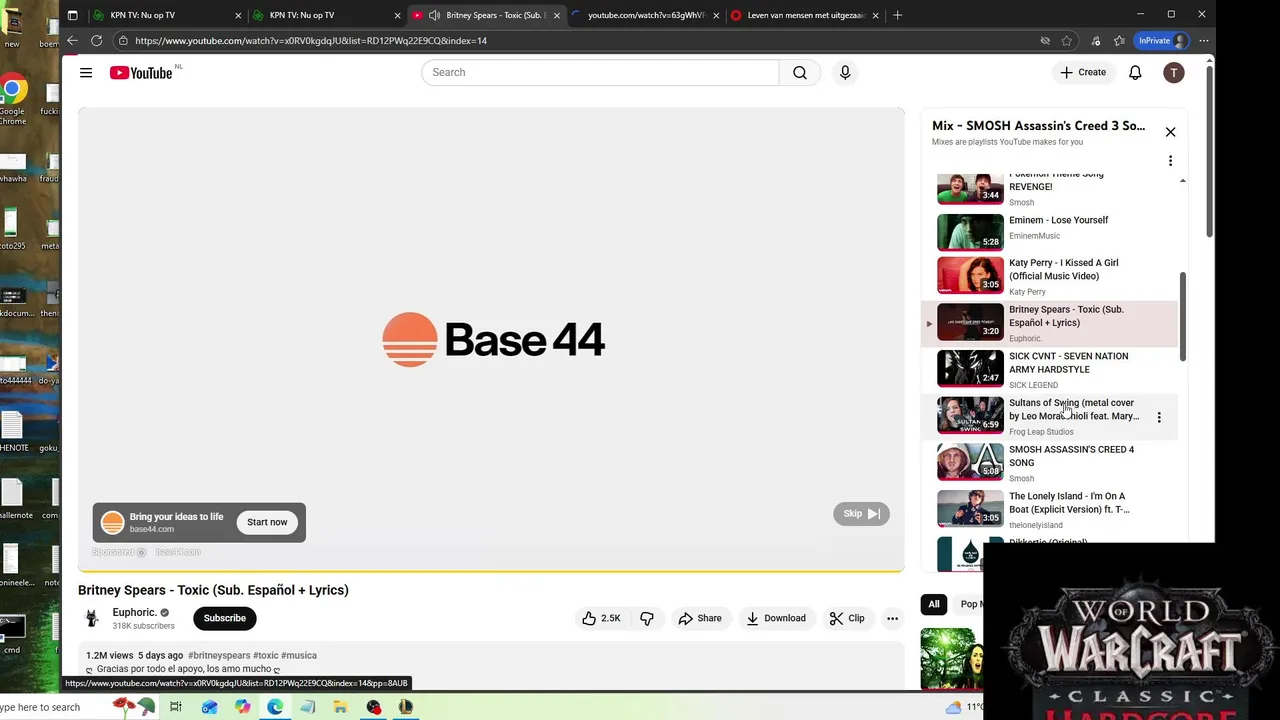Open the Euphoric. channel name link
Image resolution: width=1280 pixels, height=720 pixels.
(134, 612)
